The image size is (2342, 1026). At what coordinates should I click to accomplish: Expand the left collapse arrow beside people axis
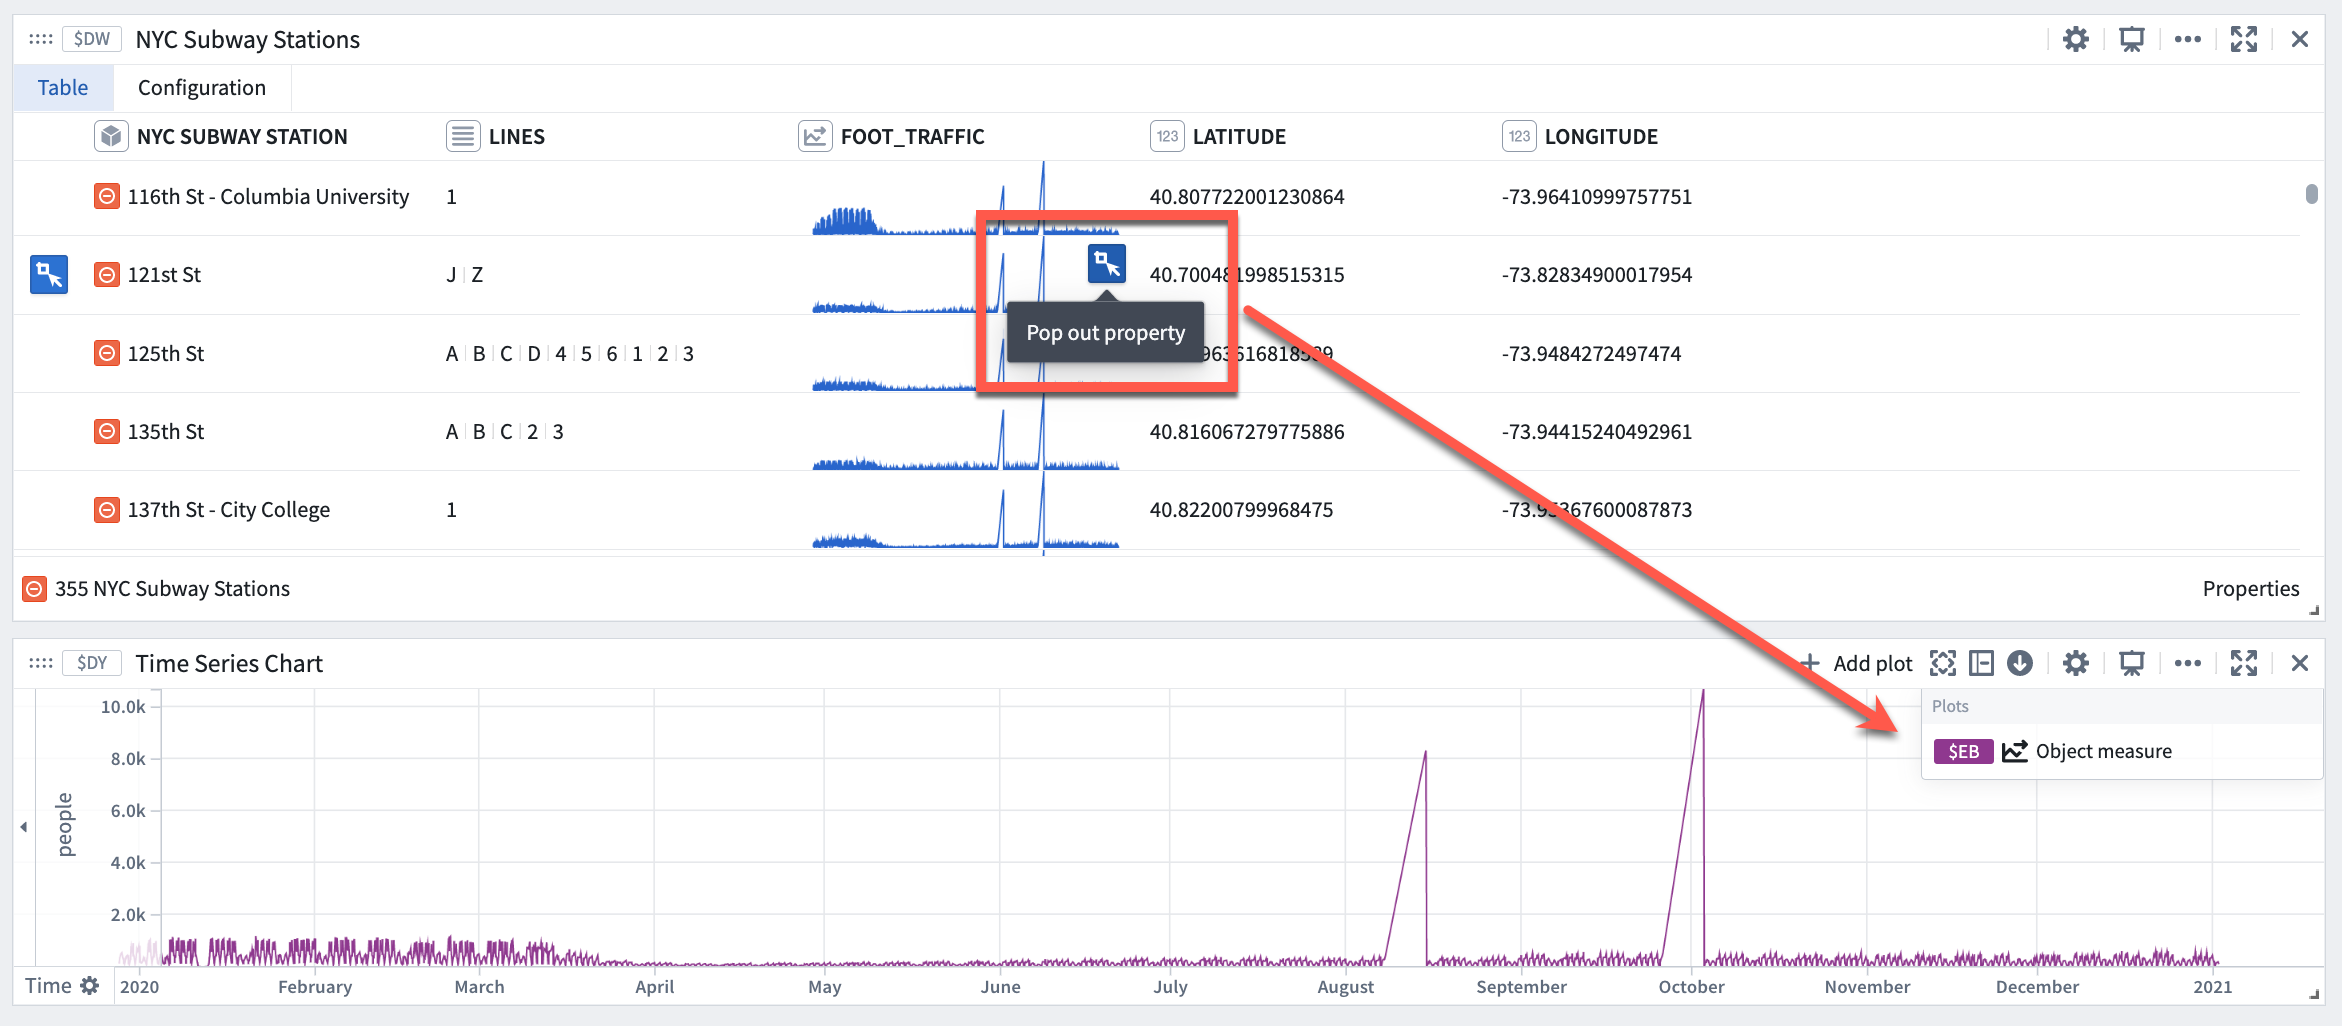(x=24, y=827)
